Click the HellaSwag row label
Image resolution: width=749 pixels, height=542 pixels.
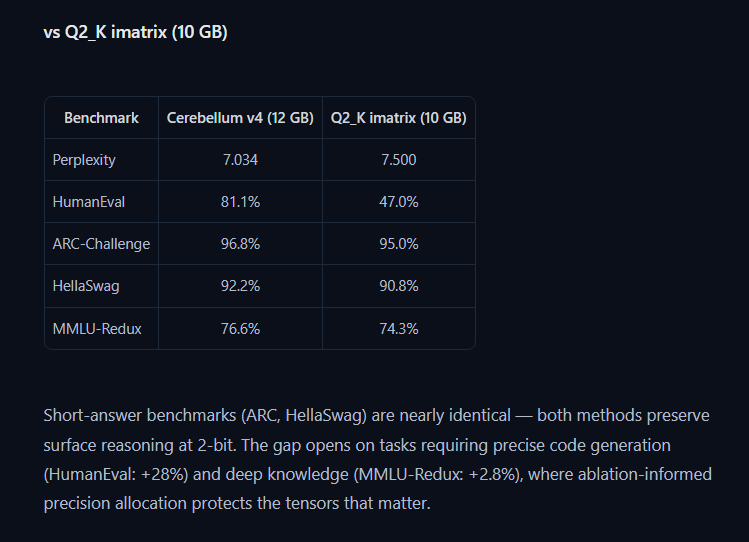tap(86, 286)
